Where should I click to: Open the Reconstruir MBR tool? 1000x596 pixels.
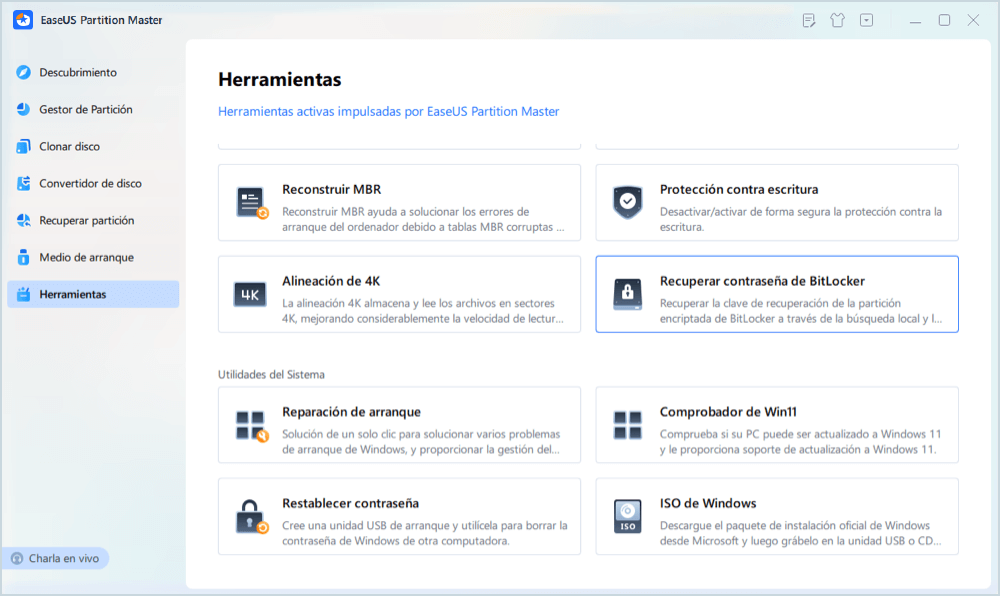pos(399,203)
